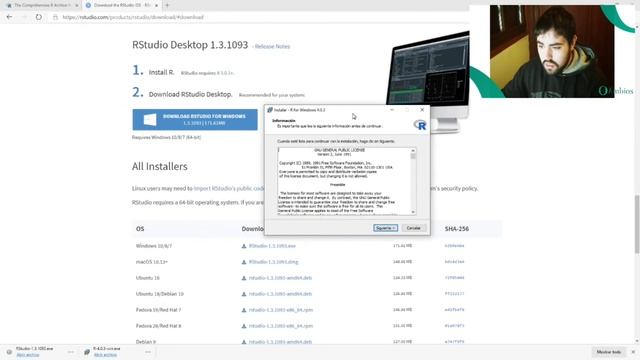Click Mostrar todo in downloads bar
This screenshot has width=640, height=360.
coord(609,352)
